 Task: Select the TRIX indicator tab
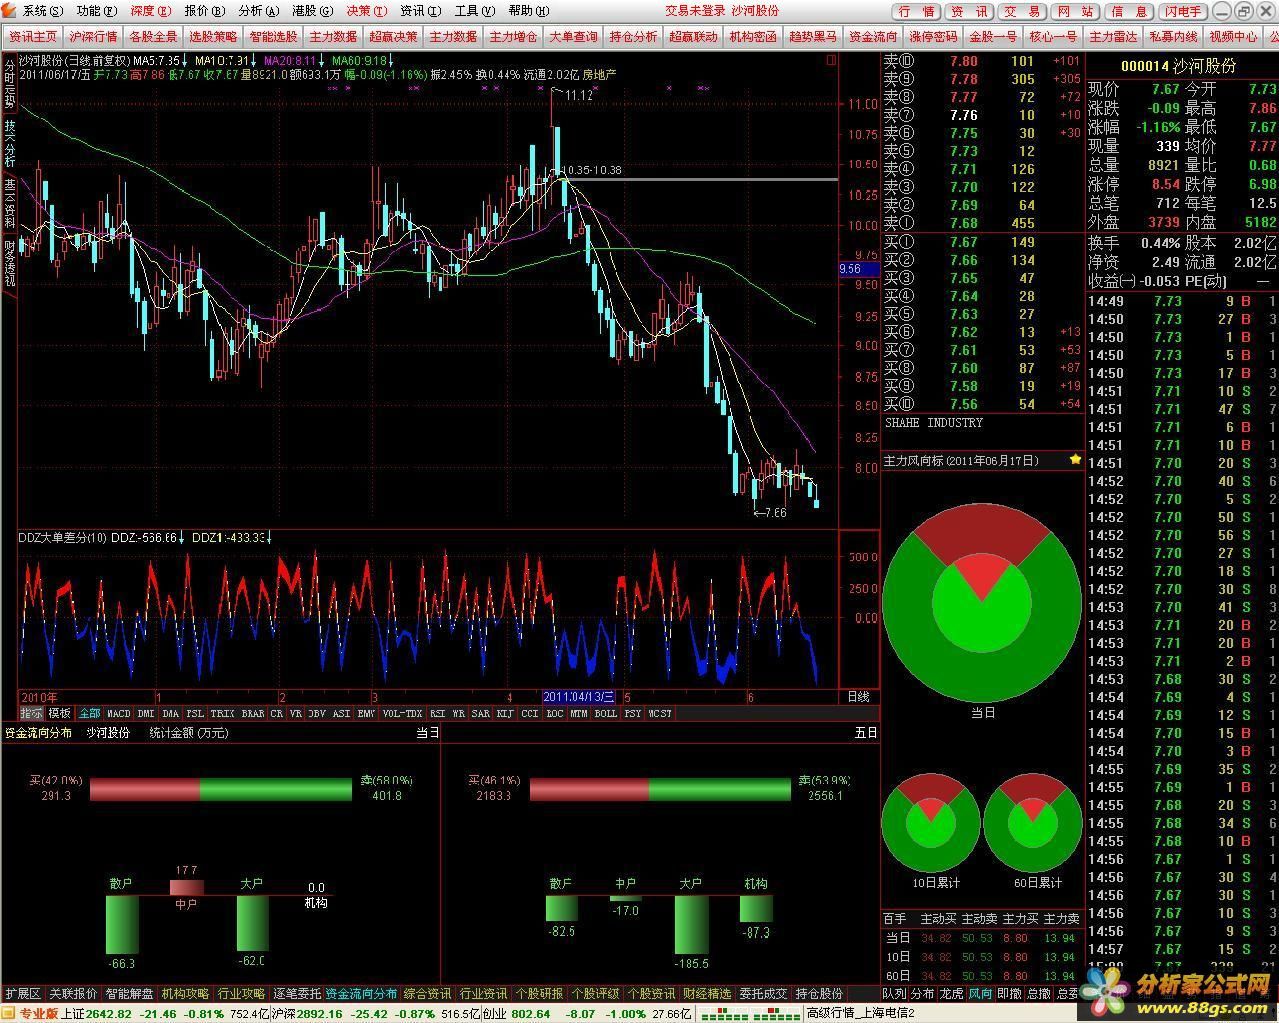222,714
